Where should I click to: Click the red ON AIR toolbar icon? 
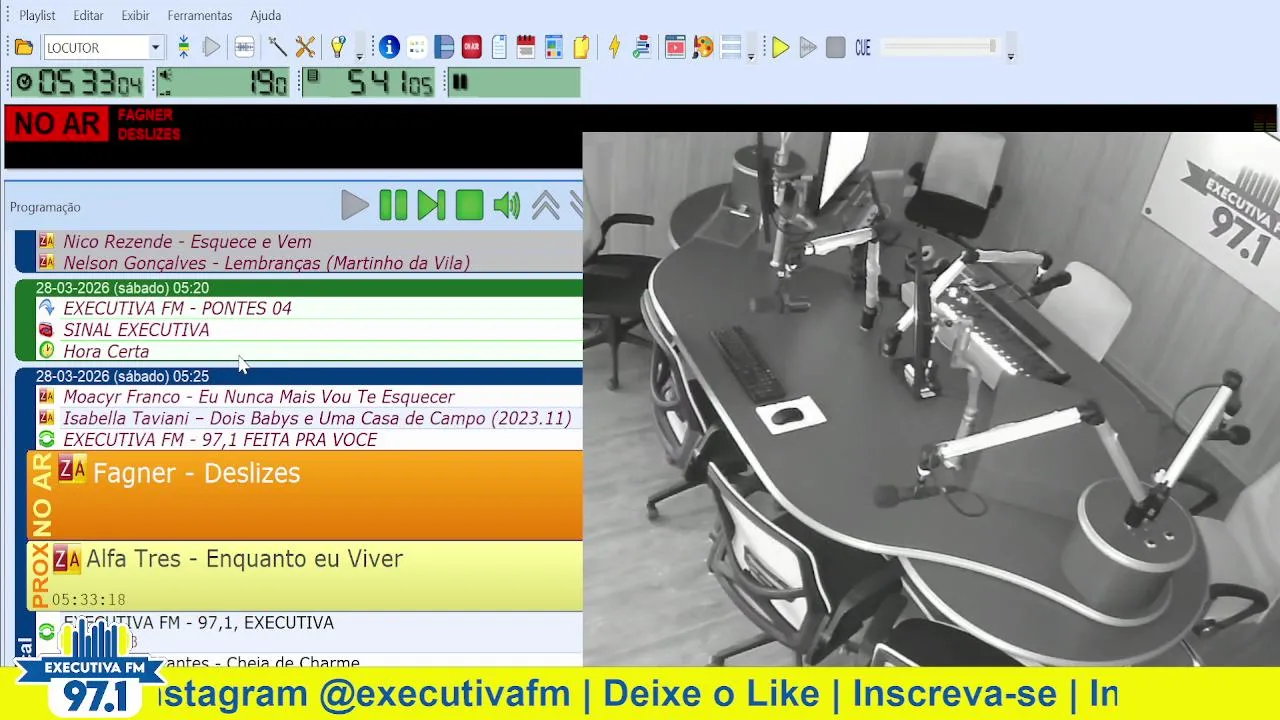pos(471,47)
